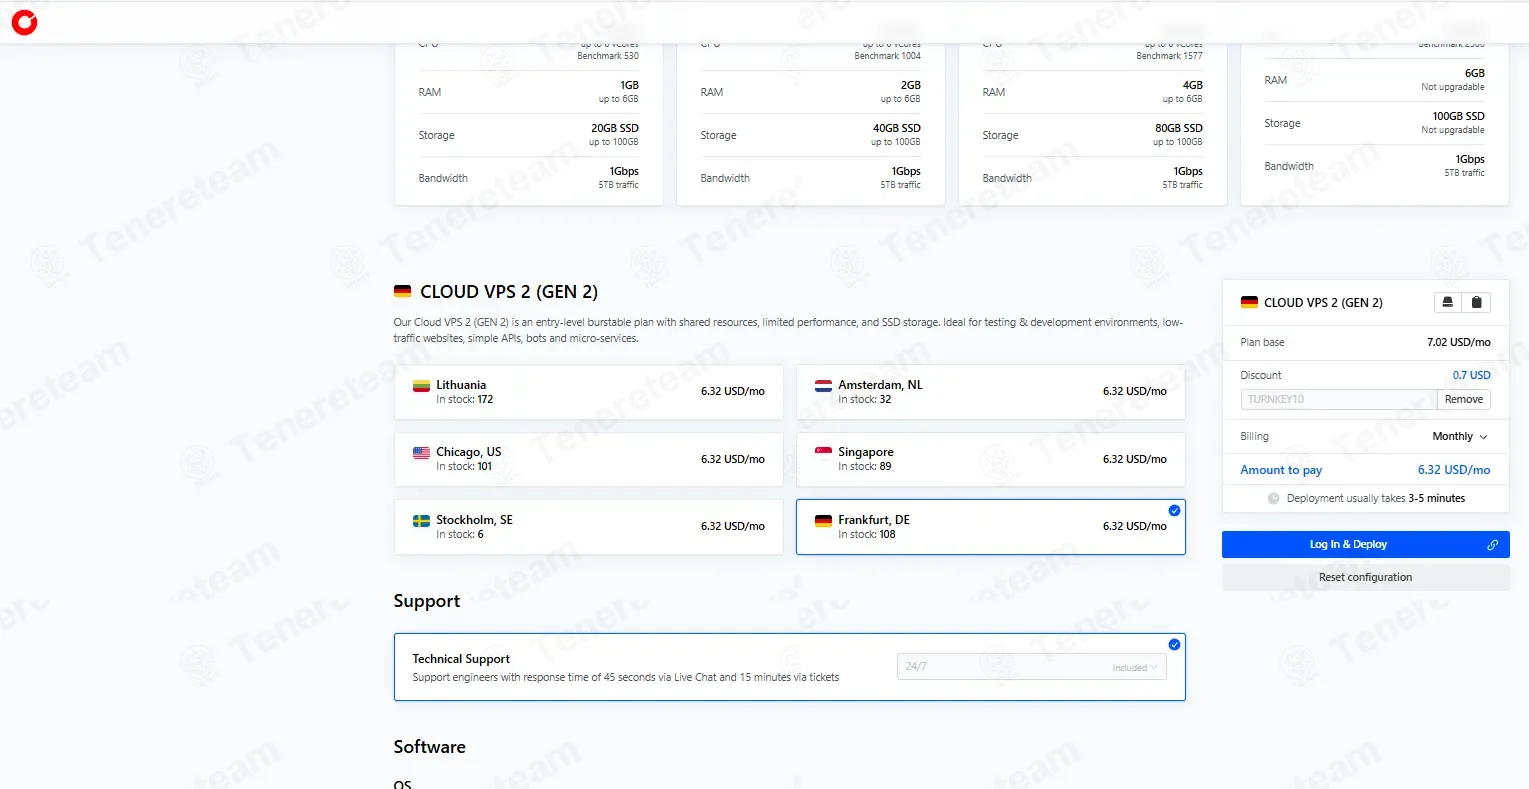This screenshot has width=1529, height=789.
Task: Click 'Benchmark 530' text
Action: coord(608,56)
